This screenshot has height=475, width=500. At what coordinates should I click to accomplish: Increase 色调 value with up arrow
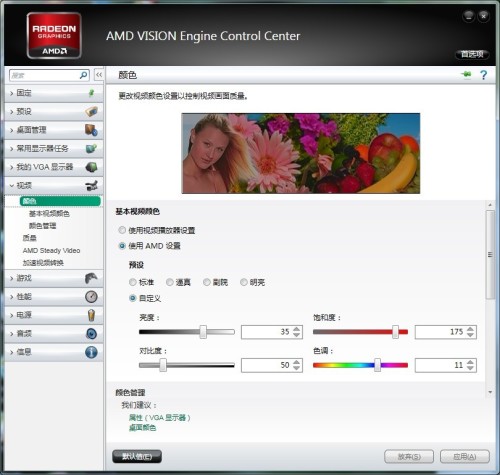470,362
